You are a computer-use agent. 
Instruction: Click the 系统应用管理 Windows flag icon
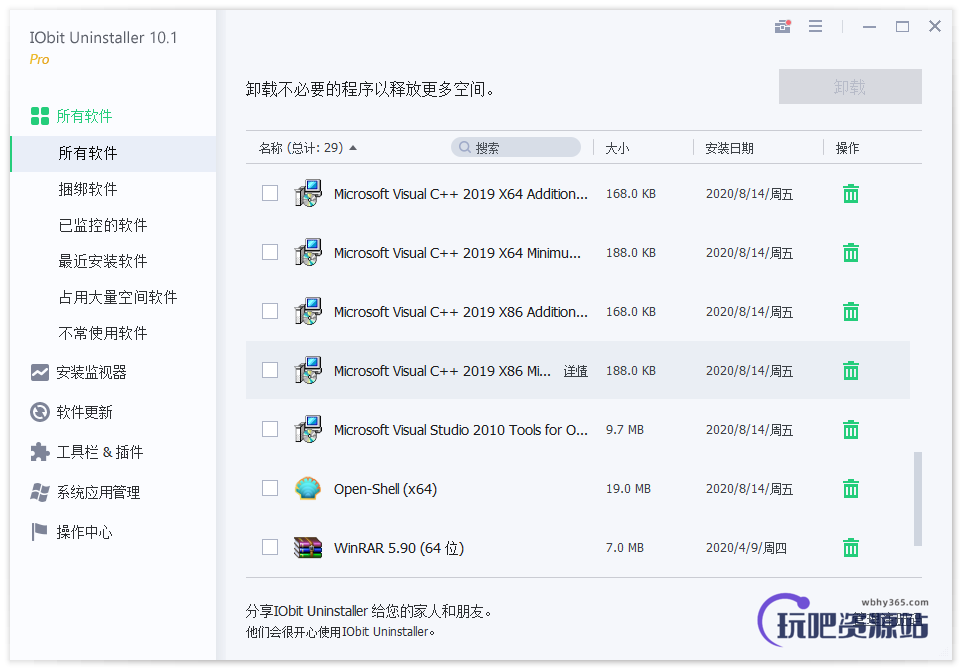click(40, 492)
